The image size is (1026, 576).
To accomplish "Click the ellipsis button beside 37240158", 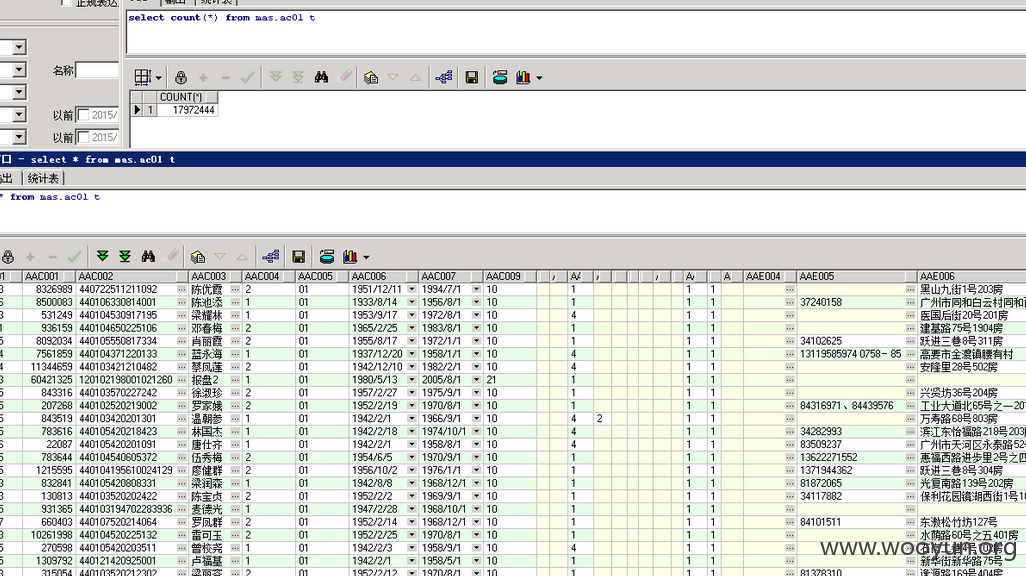I will (910, 302).
